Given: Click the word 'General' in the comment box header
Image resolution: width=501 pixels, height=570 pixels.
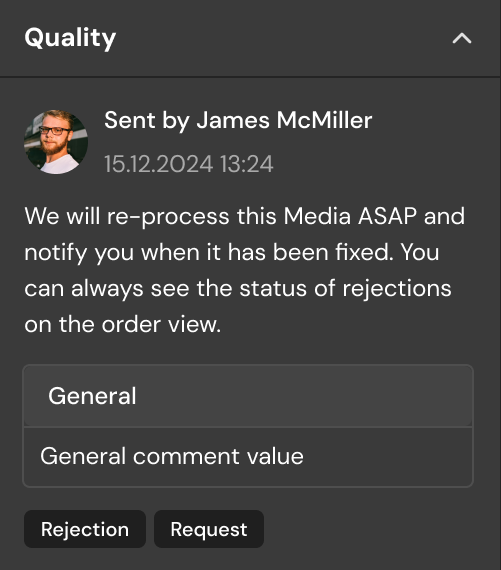Looking at the screenshot, I should (92, 396).
